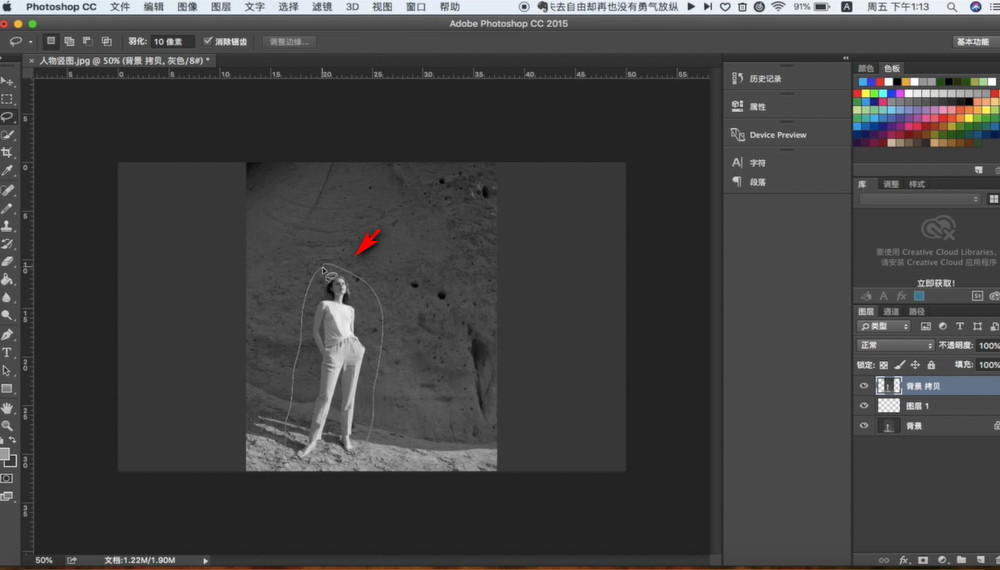Open the Character panel
This screenshot has height=570, width=1000.
749,163
